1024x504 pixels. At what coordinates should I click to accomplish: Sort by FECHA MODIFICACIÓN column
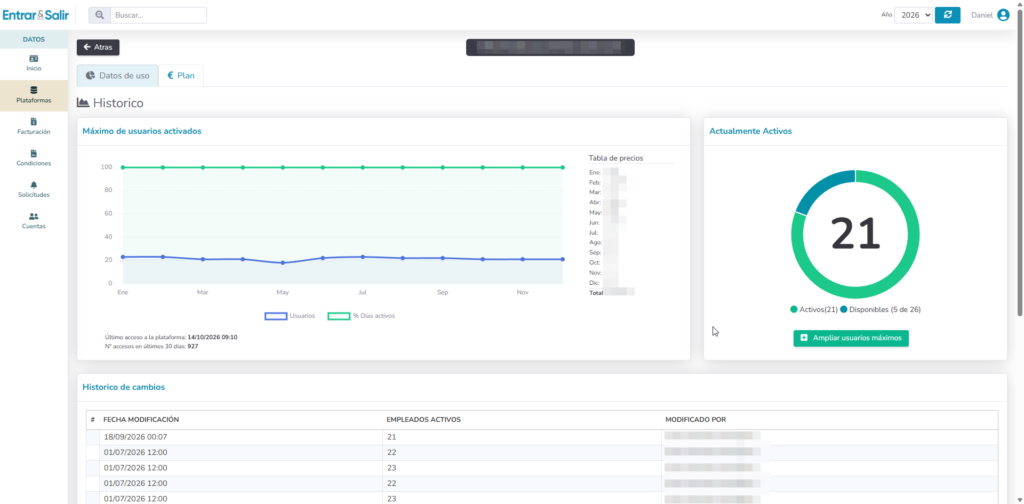[x=141, y=419]
